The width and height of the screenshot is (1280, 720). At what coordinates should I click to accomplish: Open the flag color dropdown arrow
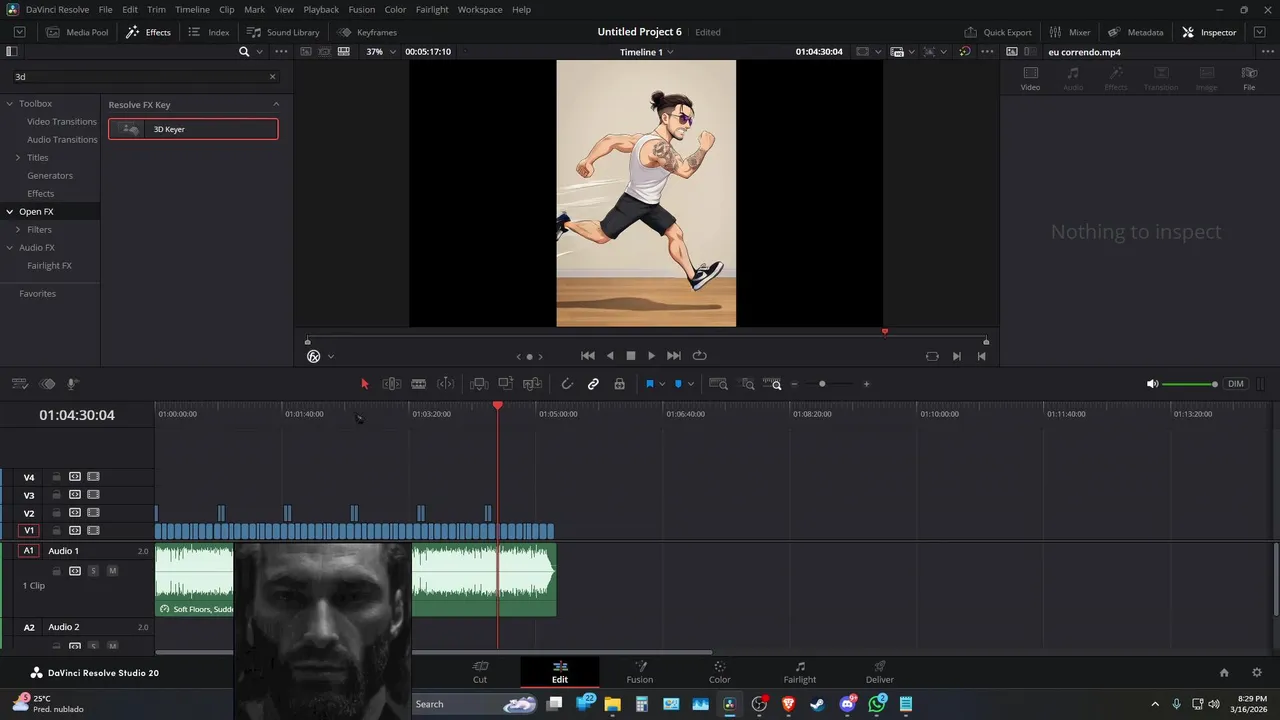662,384
